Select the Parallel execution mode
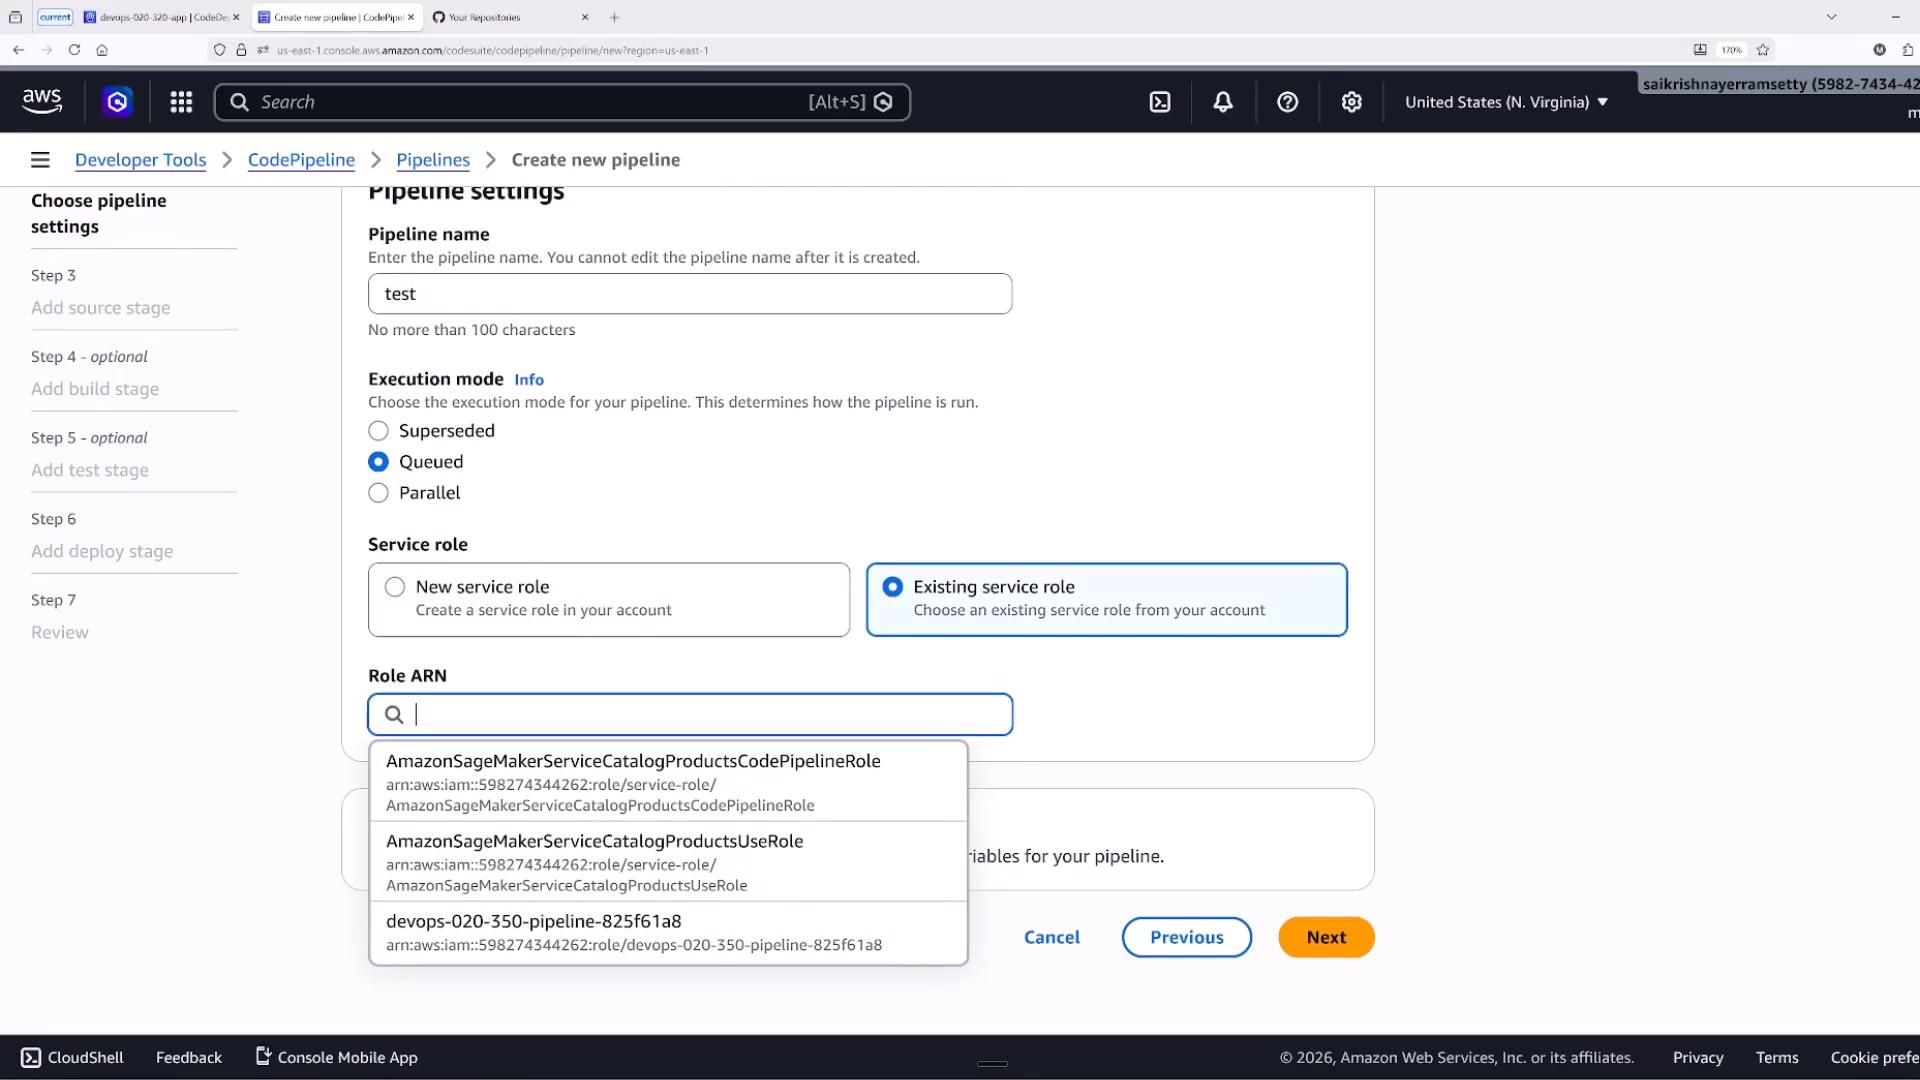Viewport: 1920px width, 1080px height. click(x=378, y=493)
